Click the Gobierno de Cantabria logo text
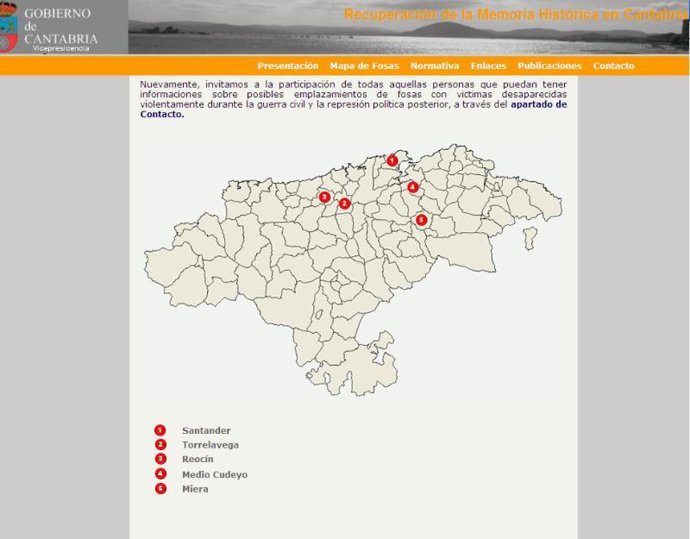The image size is (690, 539). [x=61, y=30]
